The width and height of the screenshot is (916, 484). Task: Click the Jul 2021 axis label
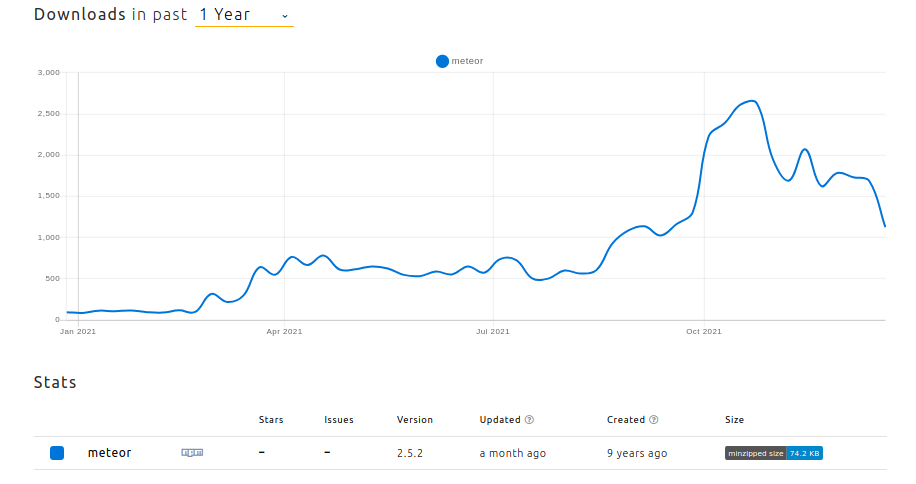(493, 330)
